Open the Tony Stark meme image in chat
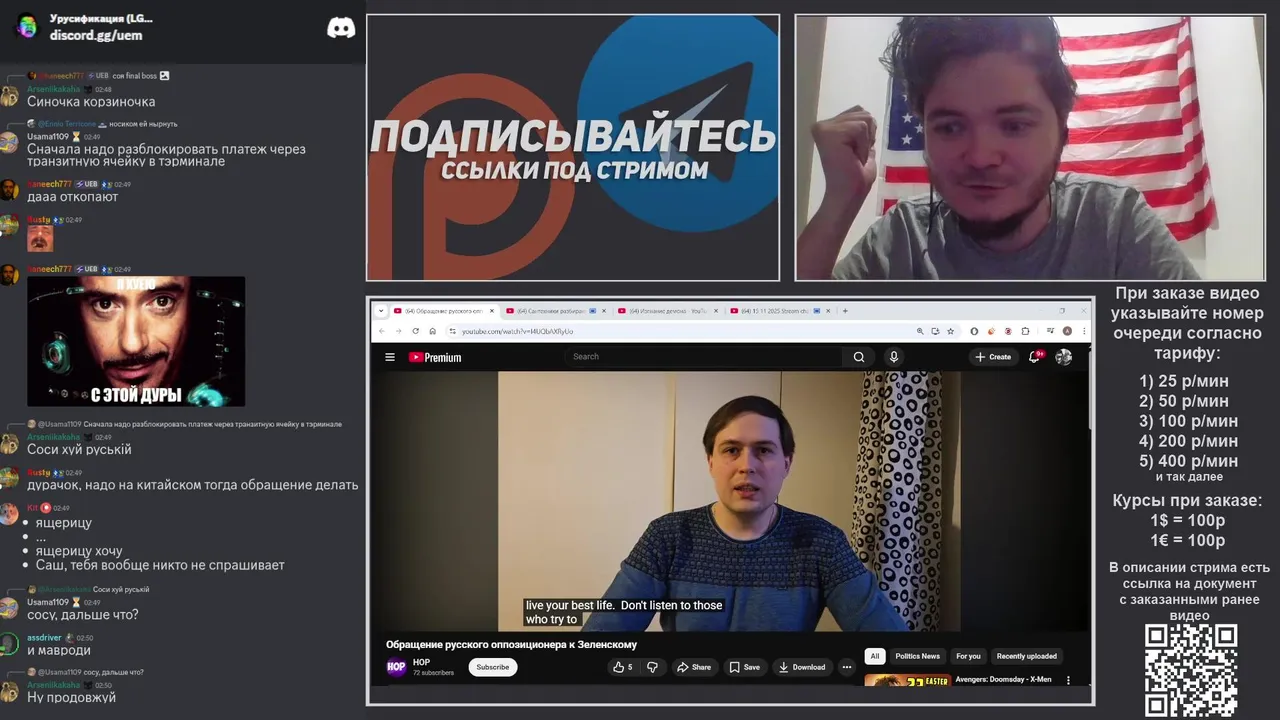1280x720 pixels. tap(136, 341)
